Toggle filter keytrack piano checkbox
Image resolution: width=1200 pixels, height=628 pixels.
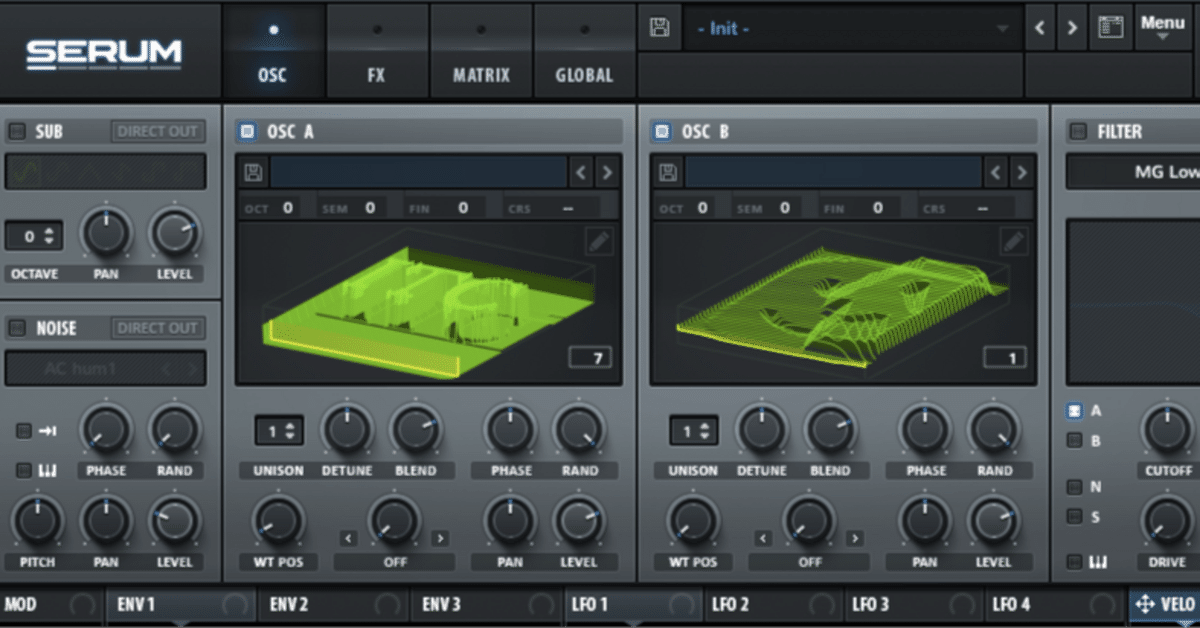[x=1074, y=562]
